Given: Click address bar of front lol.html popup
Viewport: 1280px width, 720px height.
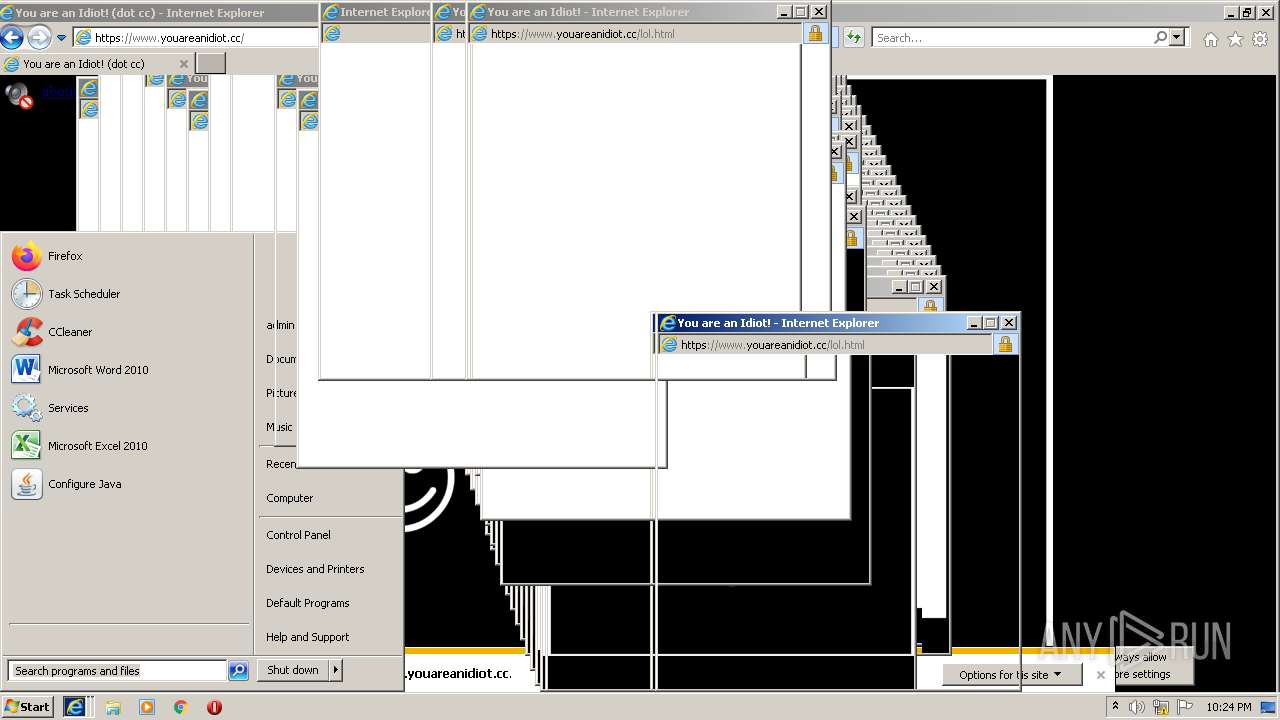Looking at the screenshot, I should (x=826, y=345).
